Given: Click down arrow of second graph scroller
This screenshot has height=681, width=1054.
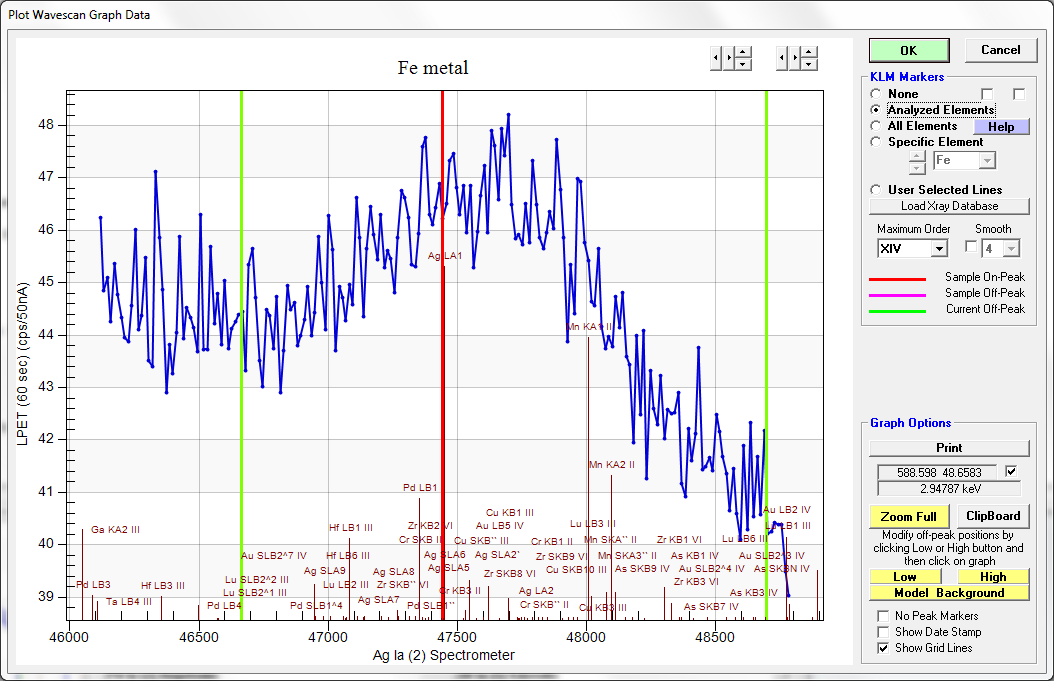Looking at the screenshot, I should pos(809,65).
